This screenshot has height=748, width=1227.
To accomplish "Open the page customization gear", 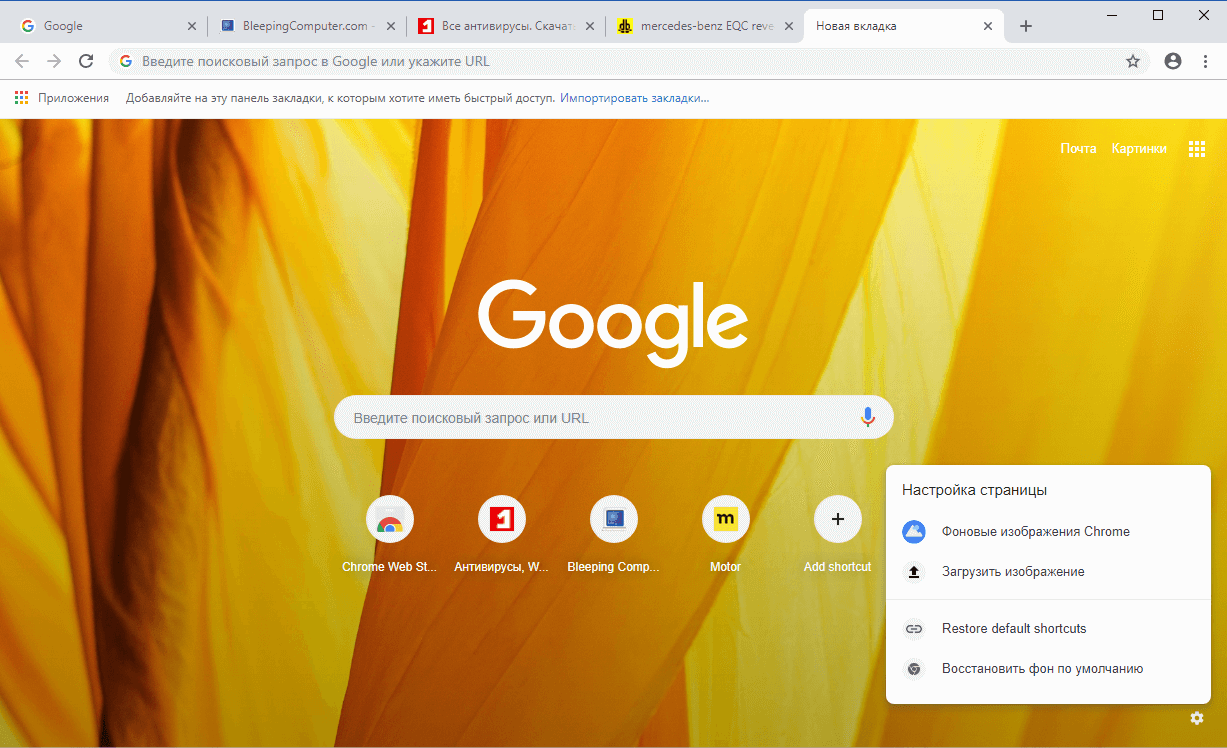I will click(x=1196, y=718).
